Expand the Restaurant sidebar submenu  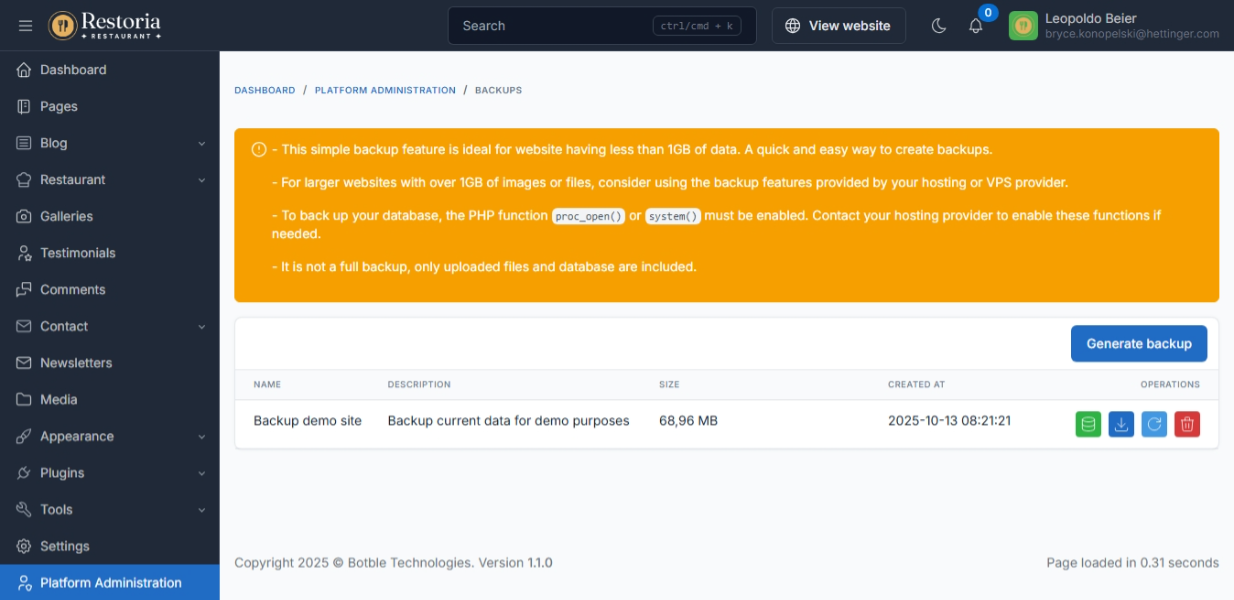click(x=201, y=180)
